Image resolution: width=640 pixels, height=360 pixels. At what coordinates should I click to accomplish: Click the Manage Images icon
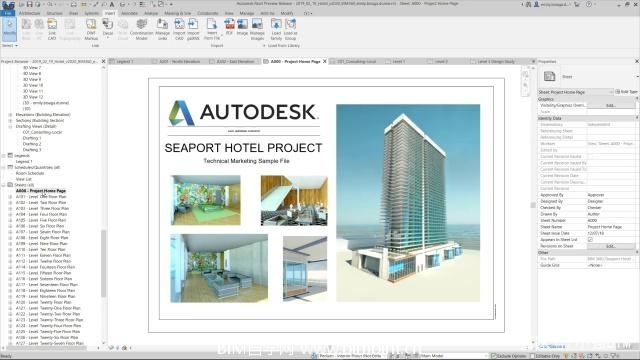point(257,29)
